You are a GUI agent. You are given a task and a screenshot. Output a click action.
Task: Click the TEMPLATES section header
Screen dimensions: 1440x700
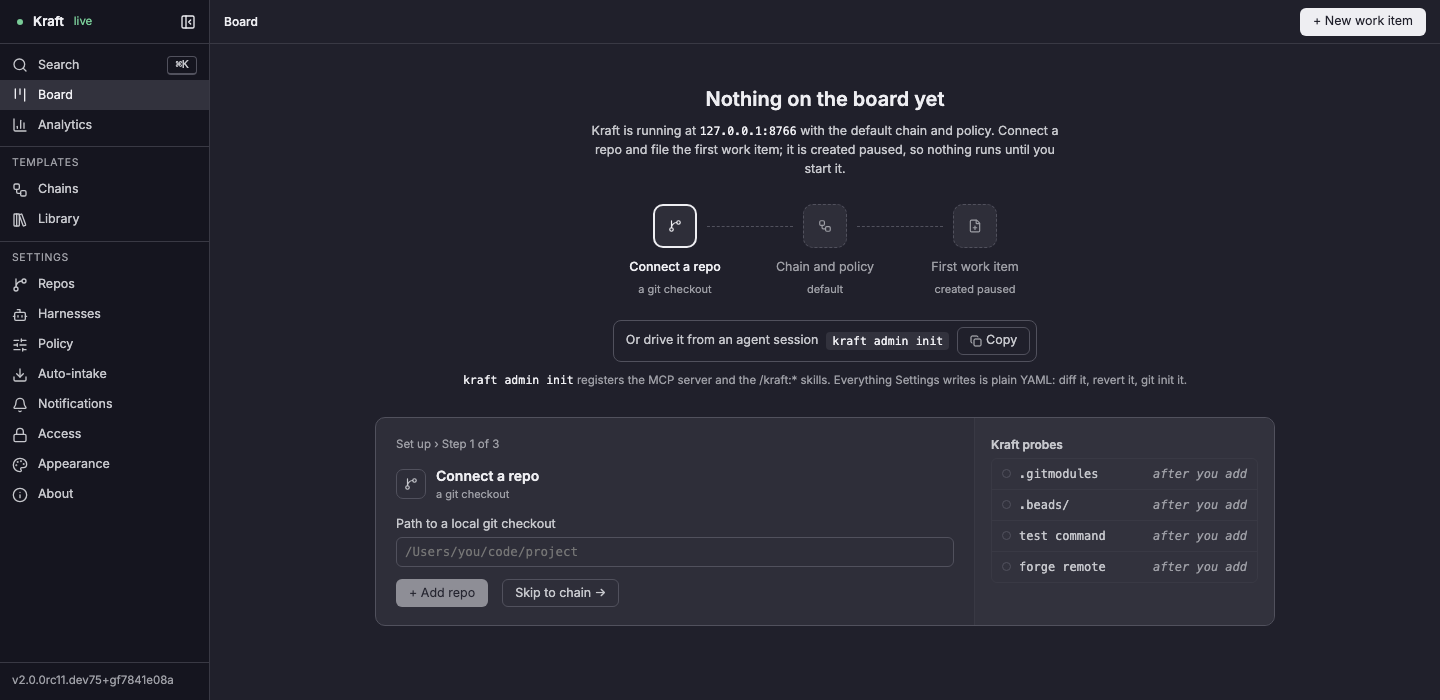click(x=45, y=162)
